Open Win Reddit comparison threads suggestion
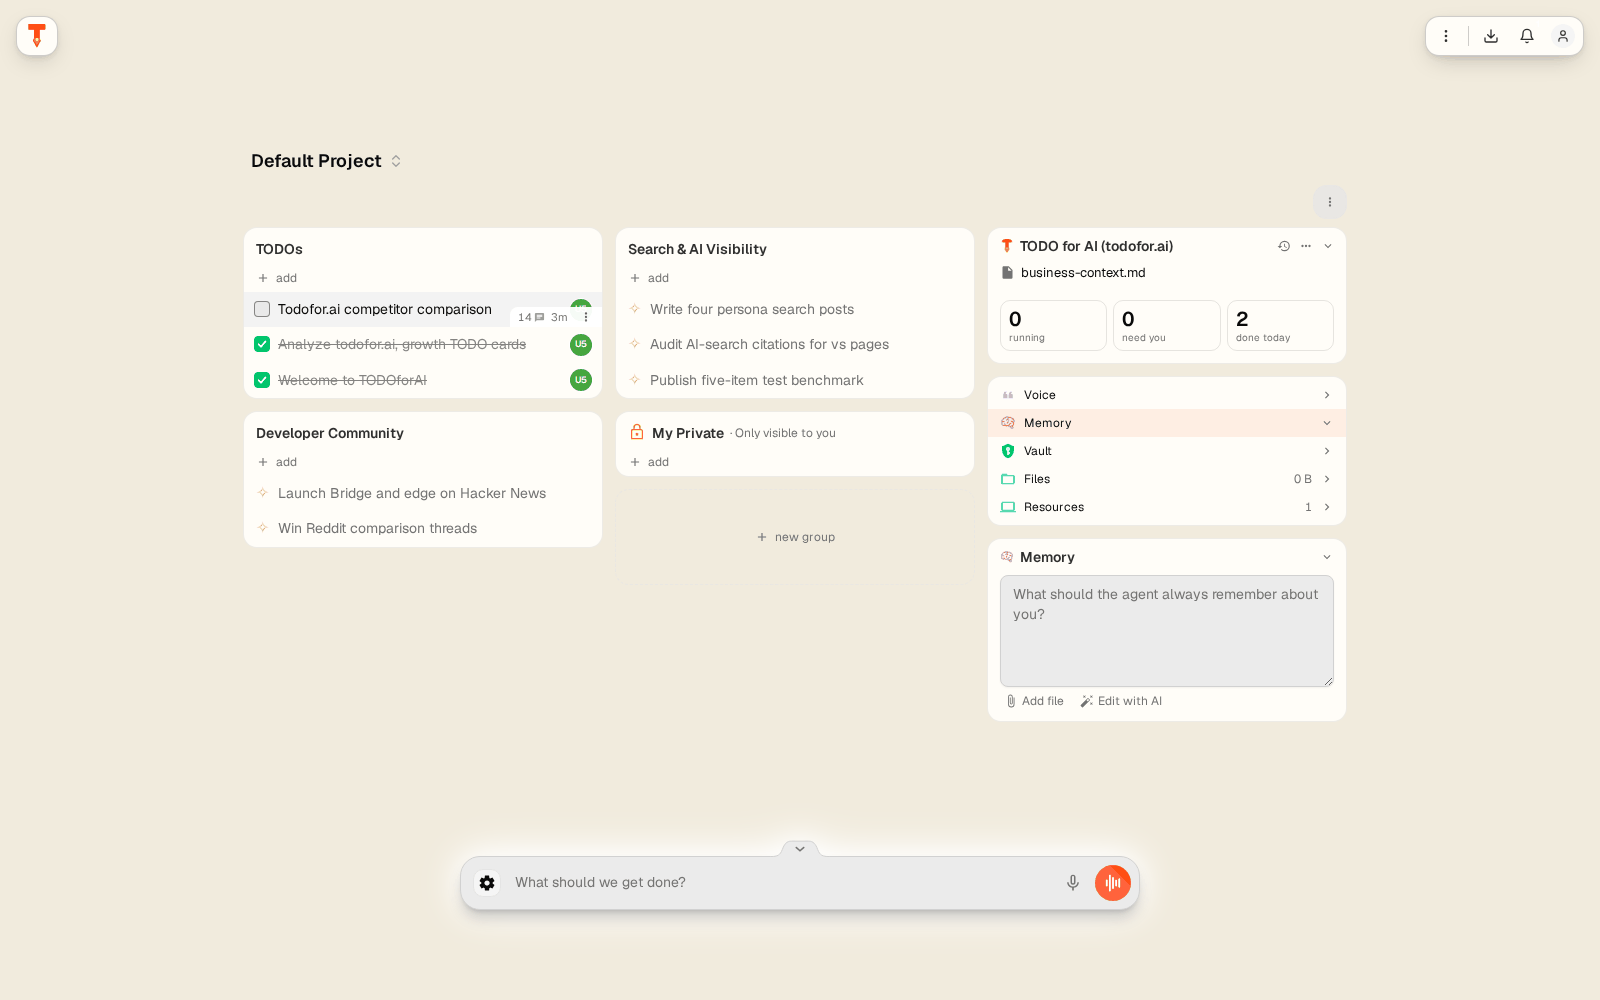The width and height of the screenshot is (1600, 1000). coord(377,528)
